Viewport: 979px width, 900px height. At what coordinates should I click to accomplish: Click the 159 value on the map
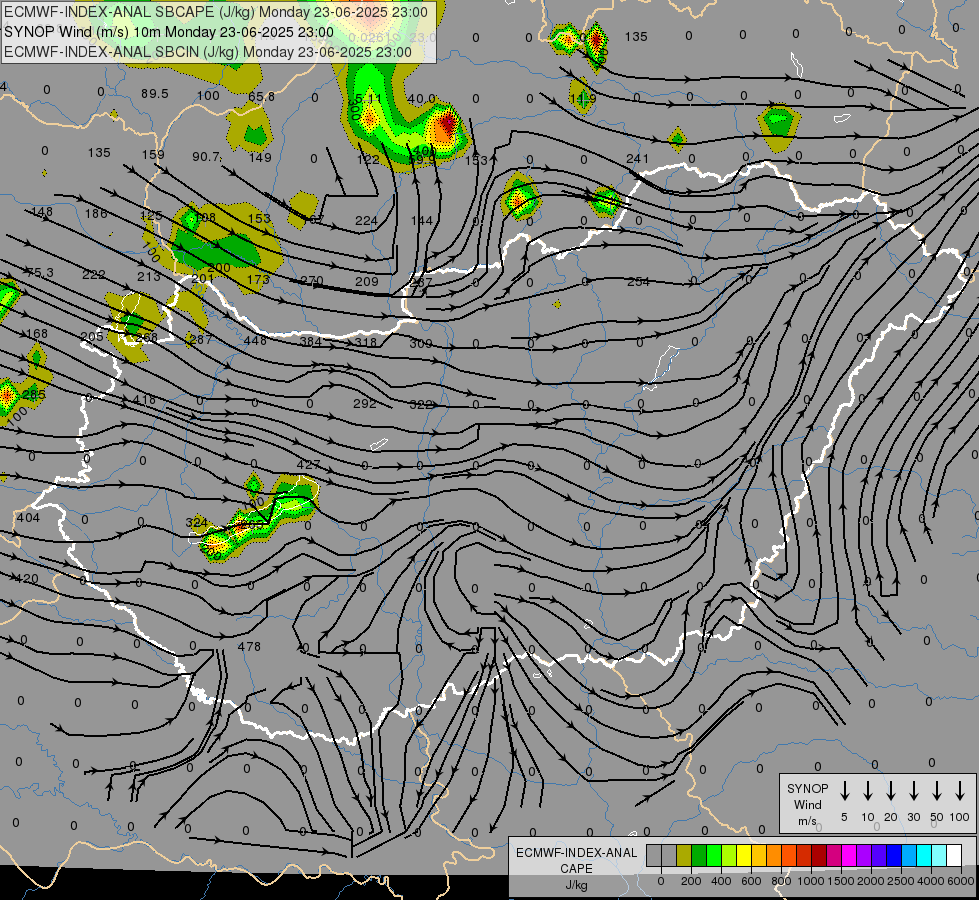click(x=153, y=154)
